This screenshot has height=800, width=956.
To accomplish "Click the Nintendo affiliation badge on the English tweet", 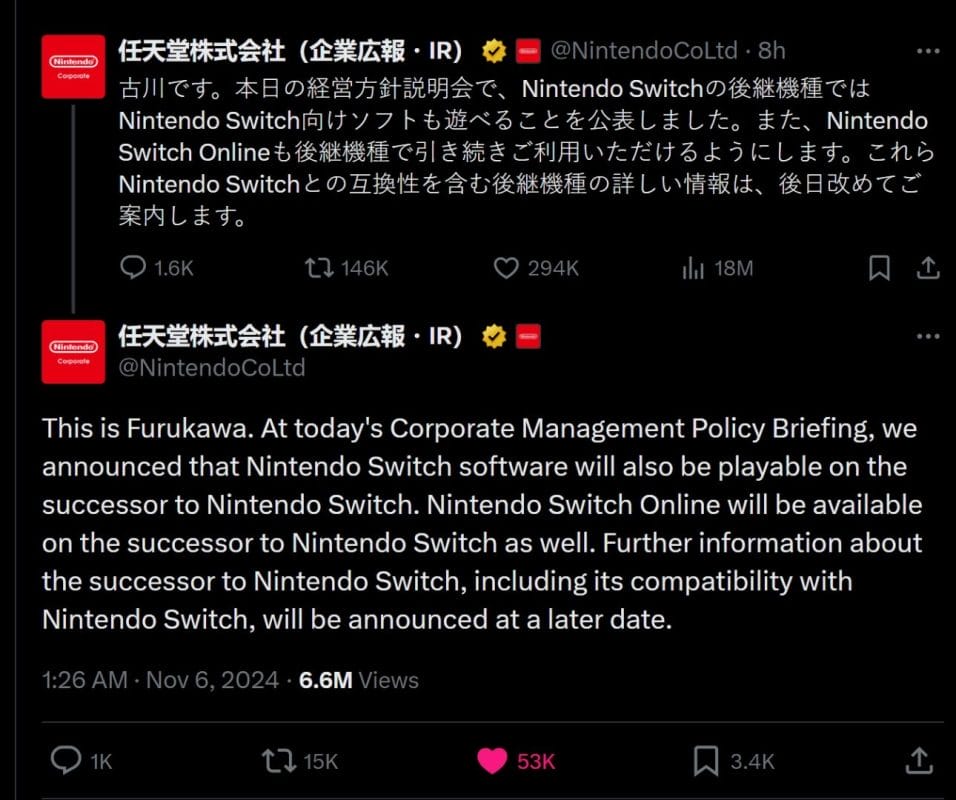I will click(528, 336).
